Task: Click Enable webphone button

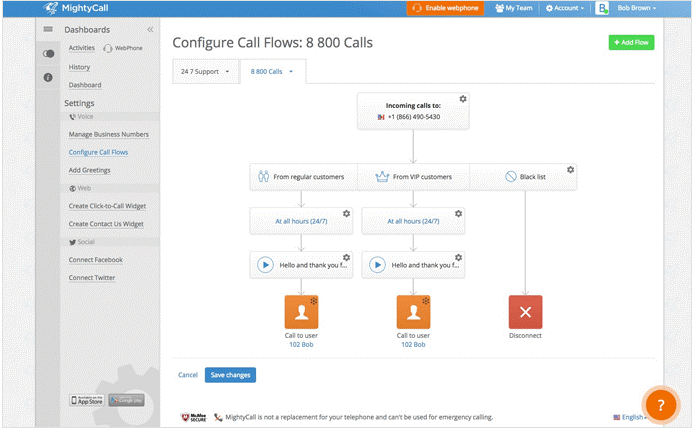Action: tap(445, 8)
